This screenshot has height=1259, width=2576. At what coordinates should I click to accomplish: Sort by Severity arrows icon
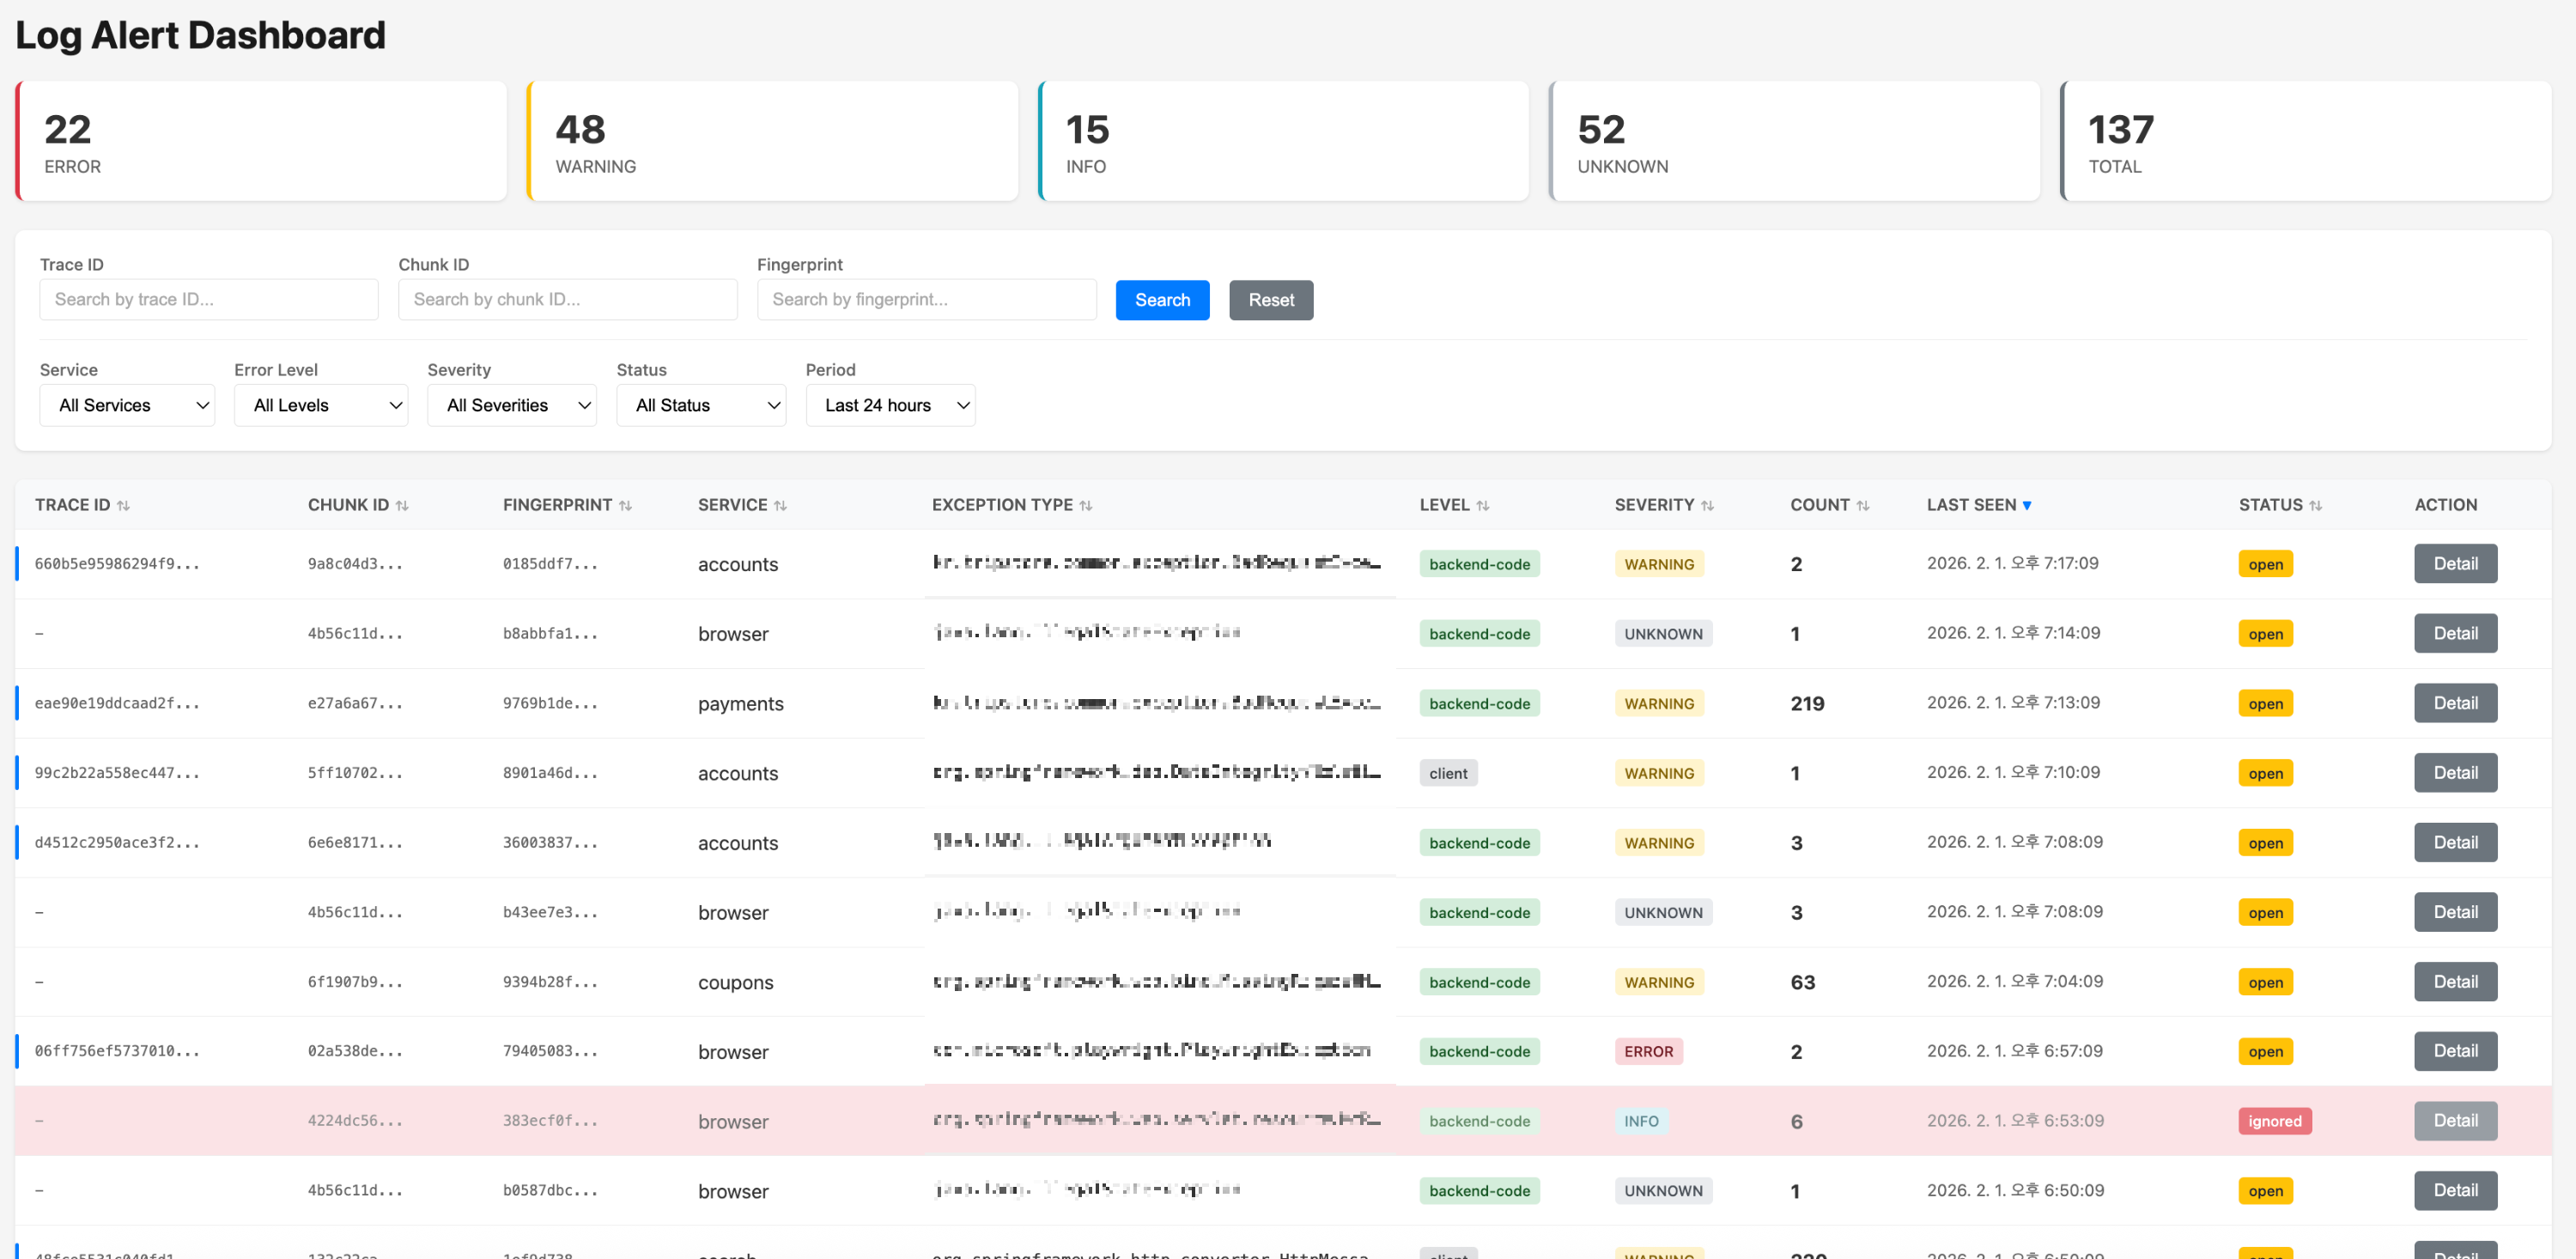tap(1707, 506)
